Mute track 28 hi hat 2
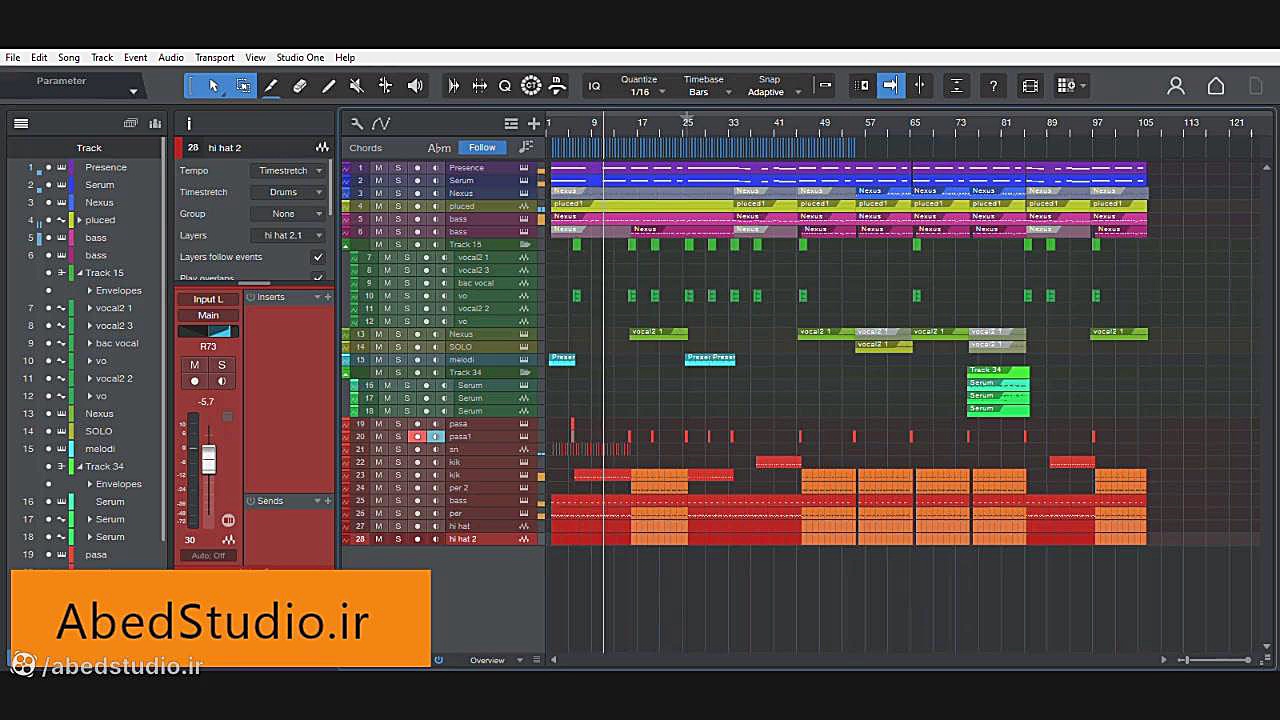The width and height of the screenshot is (1280, 720). click(379, 539)
